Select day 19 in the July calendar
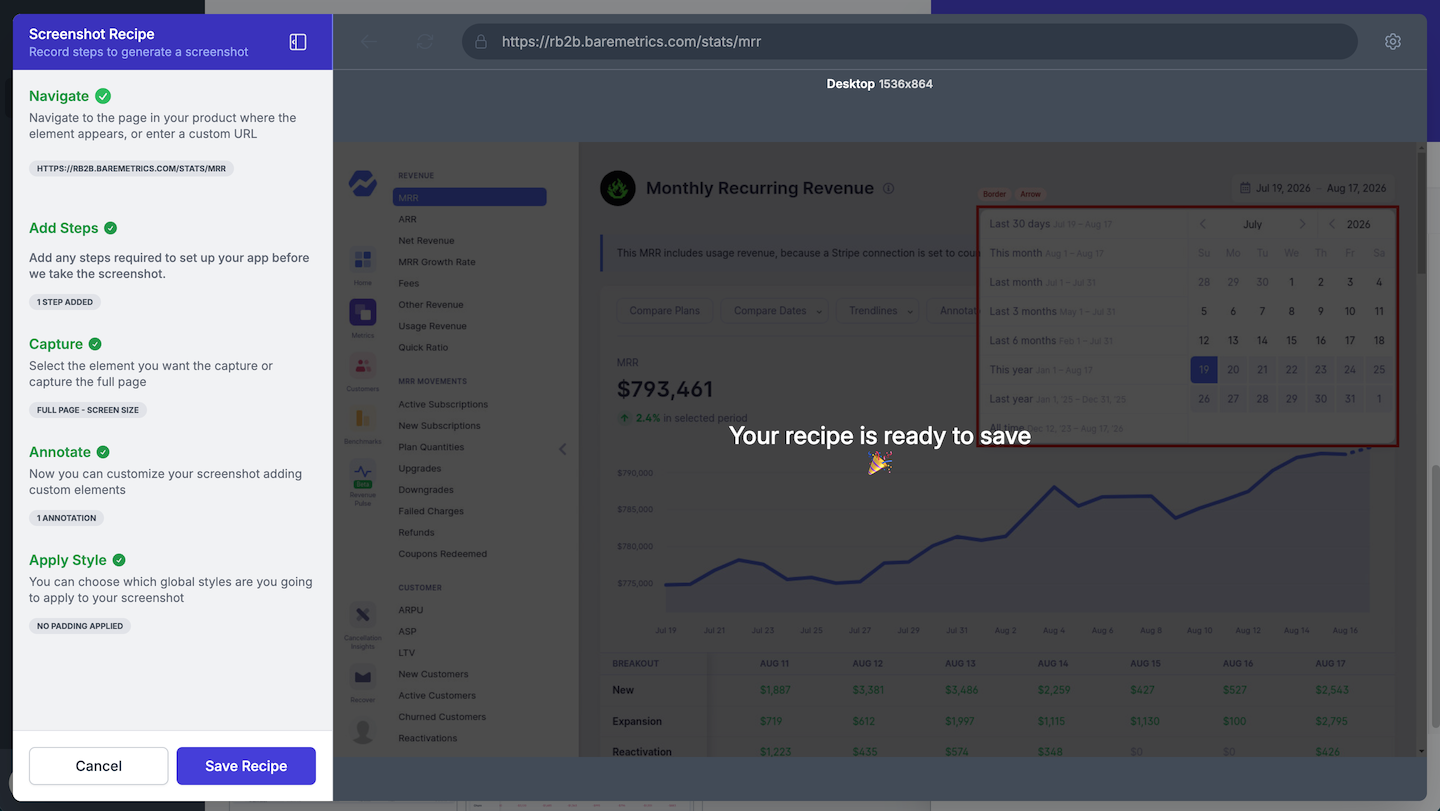Screen dimensions: 1440x811 coord(1204,369)
